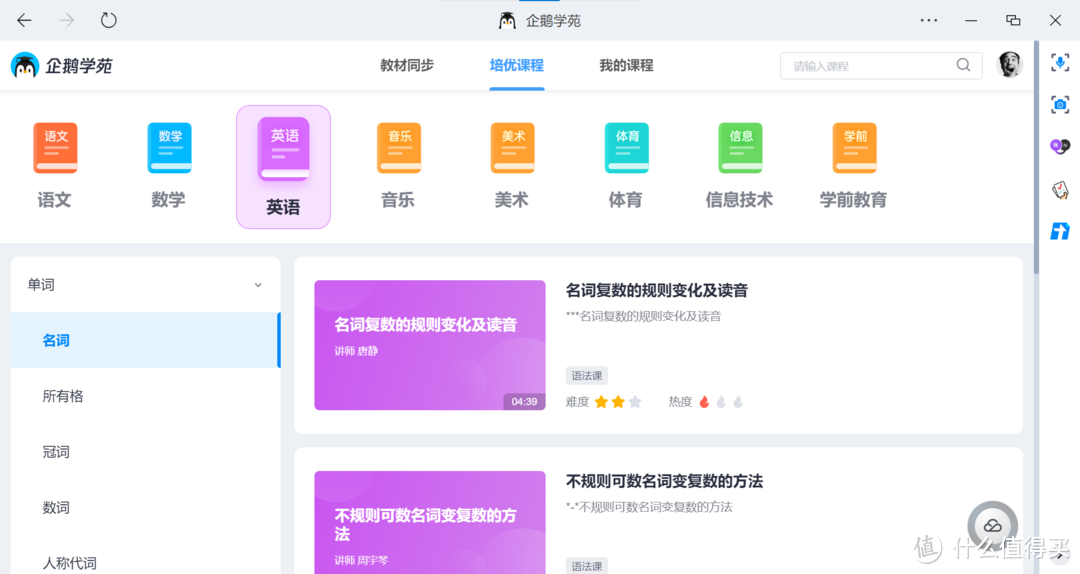1080x574 pixels.
Task: Click description ***名词复数的规则变化及读音
Action: 643,316
